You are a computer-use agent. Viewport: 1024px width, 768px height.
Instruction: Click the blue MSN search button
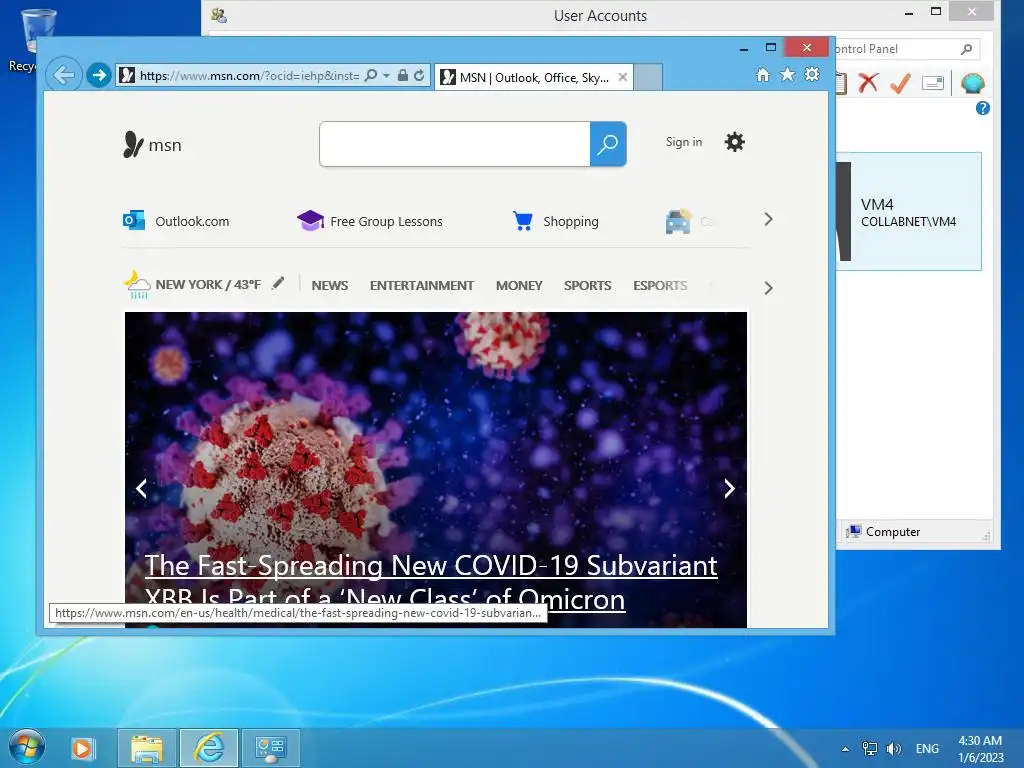tap(608, 144)
